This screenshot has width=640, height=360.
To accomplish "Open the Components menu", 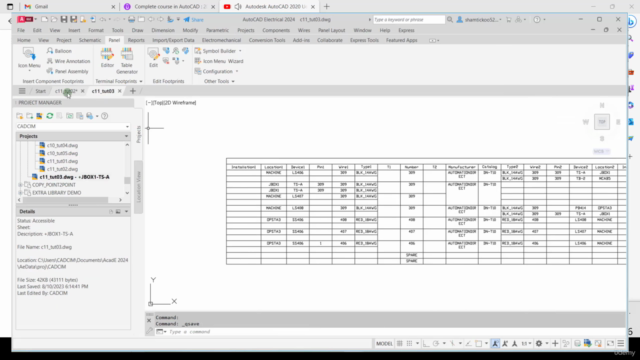I will click(x=276, y=30).
